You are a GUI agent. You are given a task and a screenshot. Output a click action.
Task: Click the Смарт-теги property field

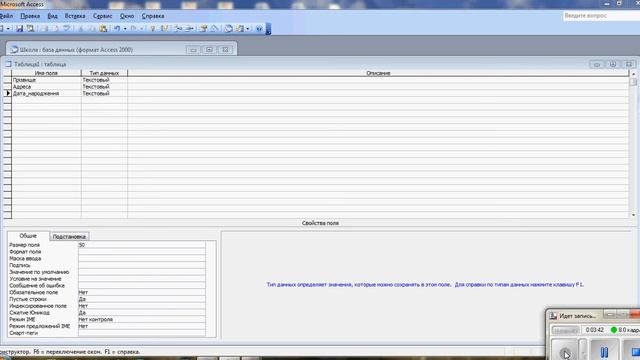142,333
